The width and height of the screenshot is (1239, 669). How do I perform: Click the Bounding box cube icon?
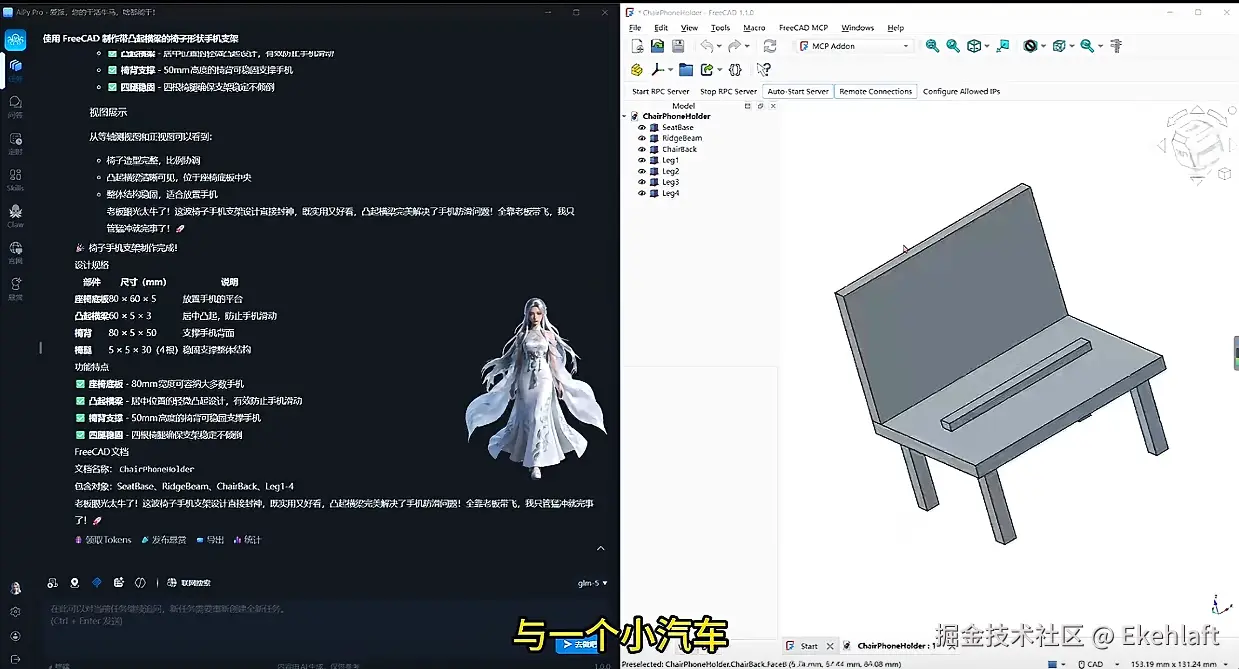1059,46
